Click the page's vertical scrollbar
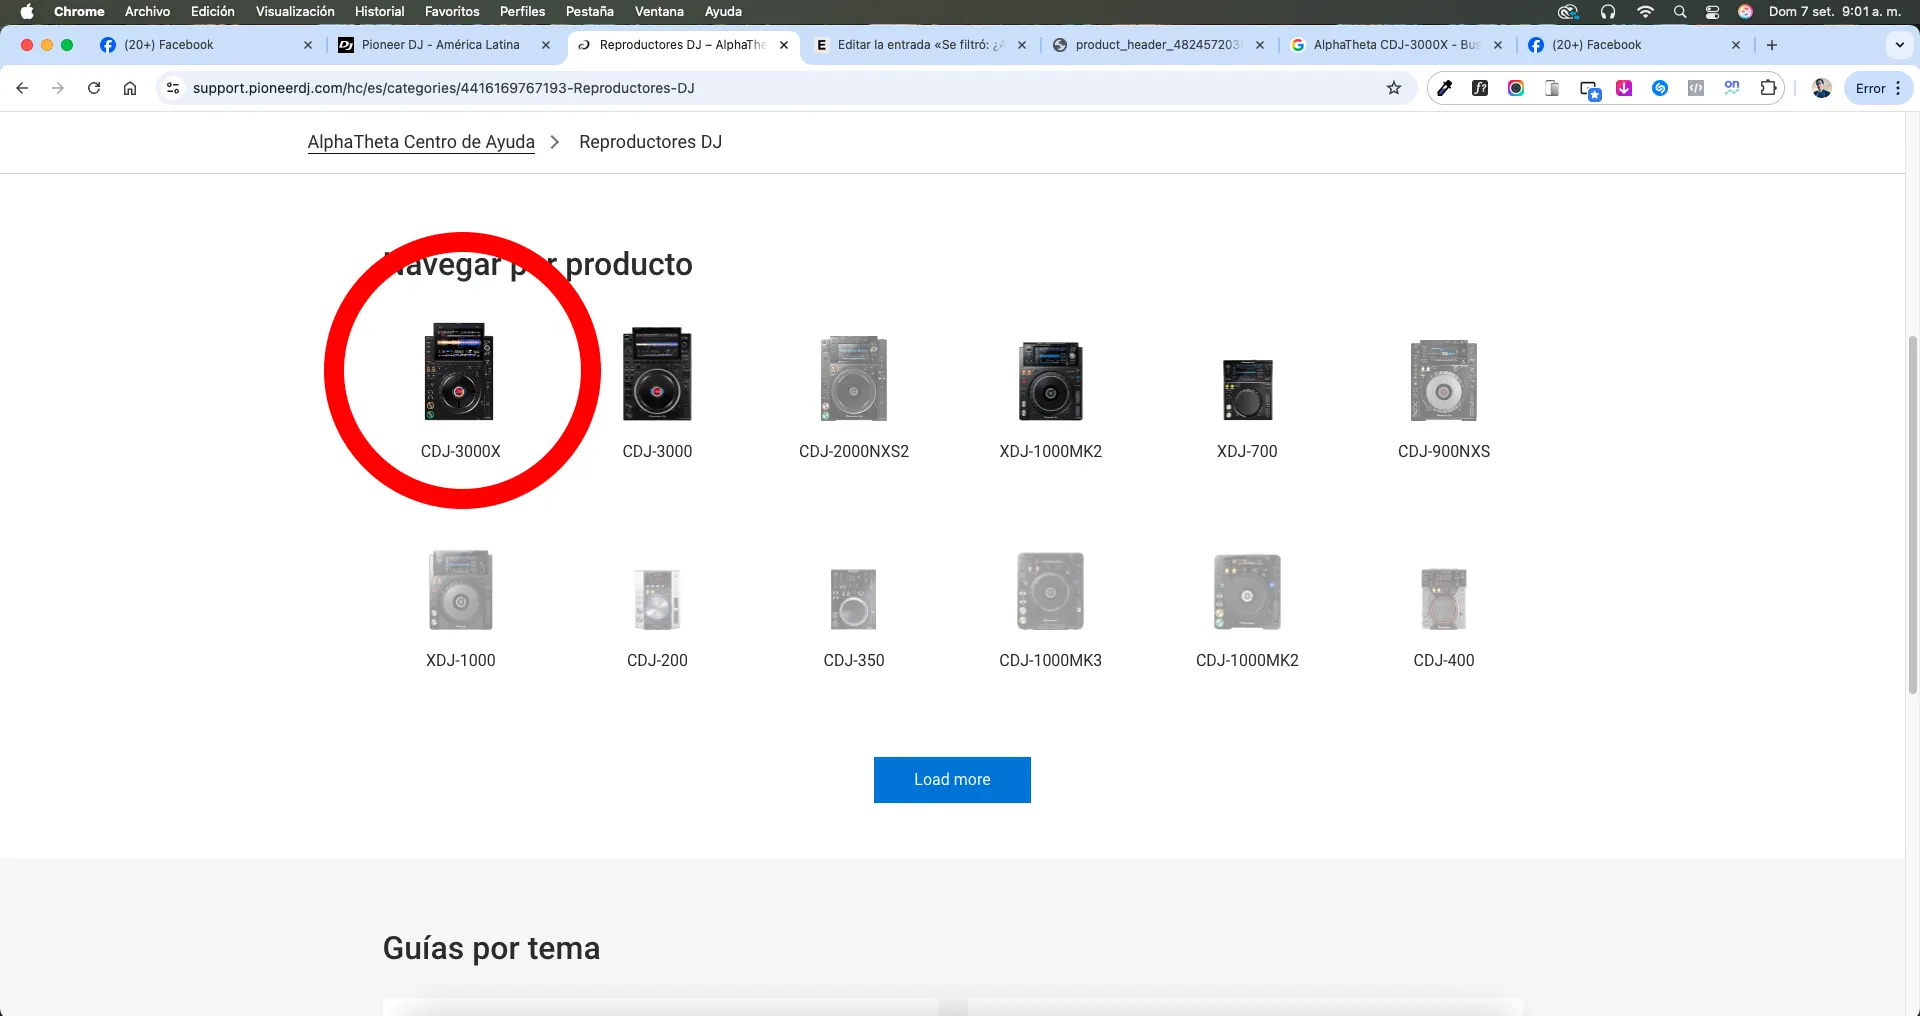The height and width of the screenshot is (1016, 1920). click(1912, 515)
